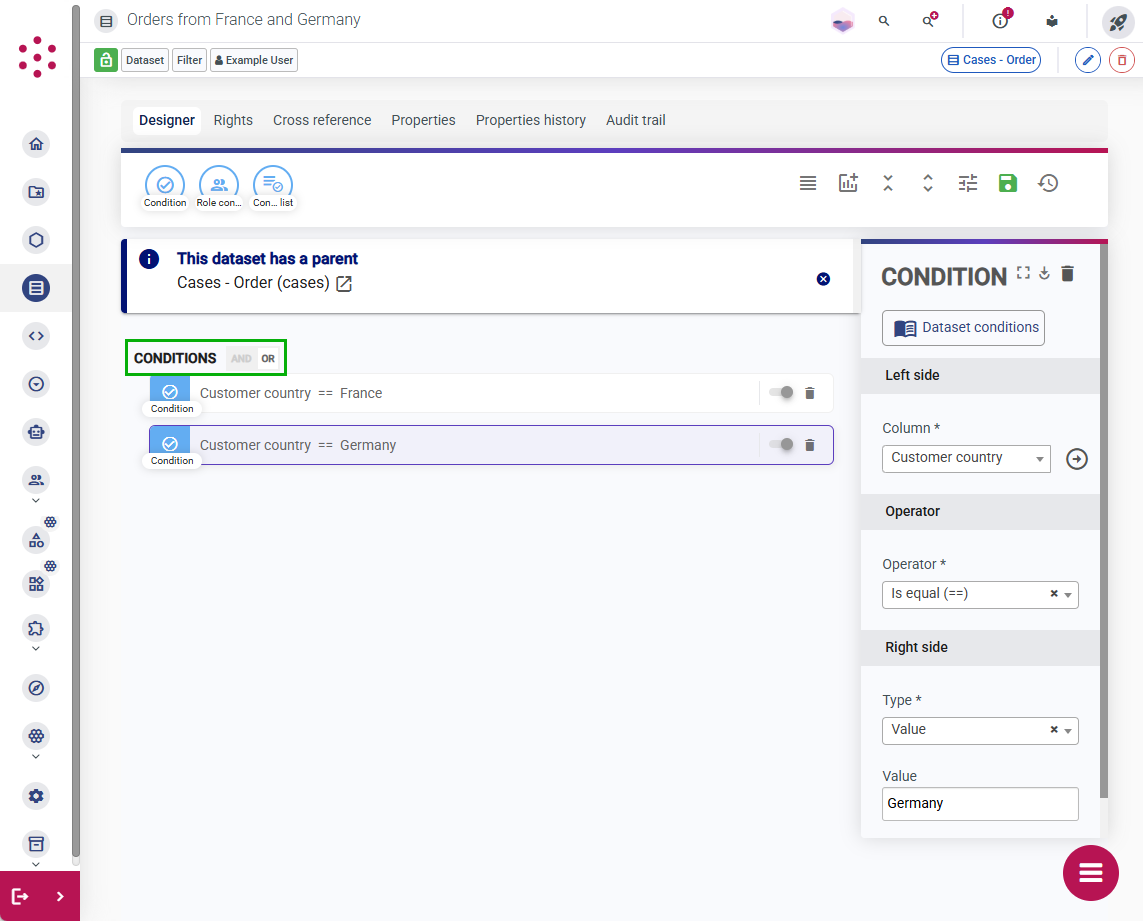Viewport: 1143px width, 921px height.
Task: Open the Audit trail tab
Action: 636,120
